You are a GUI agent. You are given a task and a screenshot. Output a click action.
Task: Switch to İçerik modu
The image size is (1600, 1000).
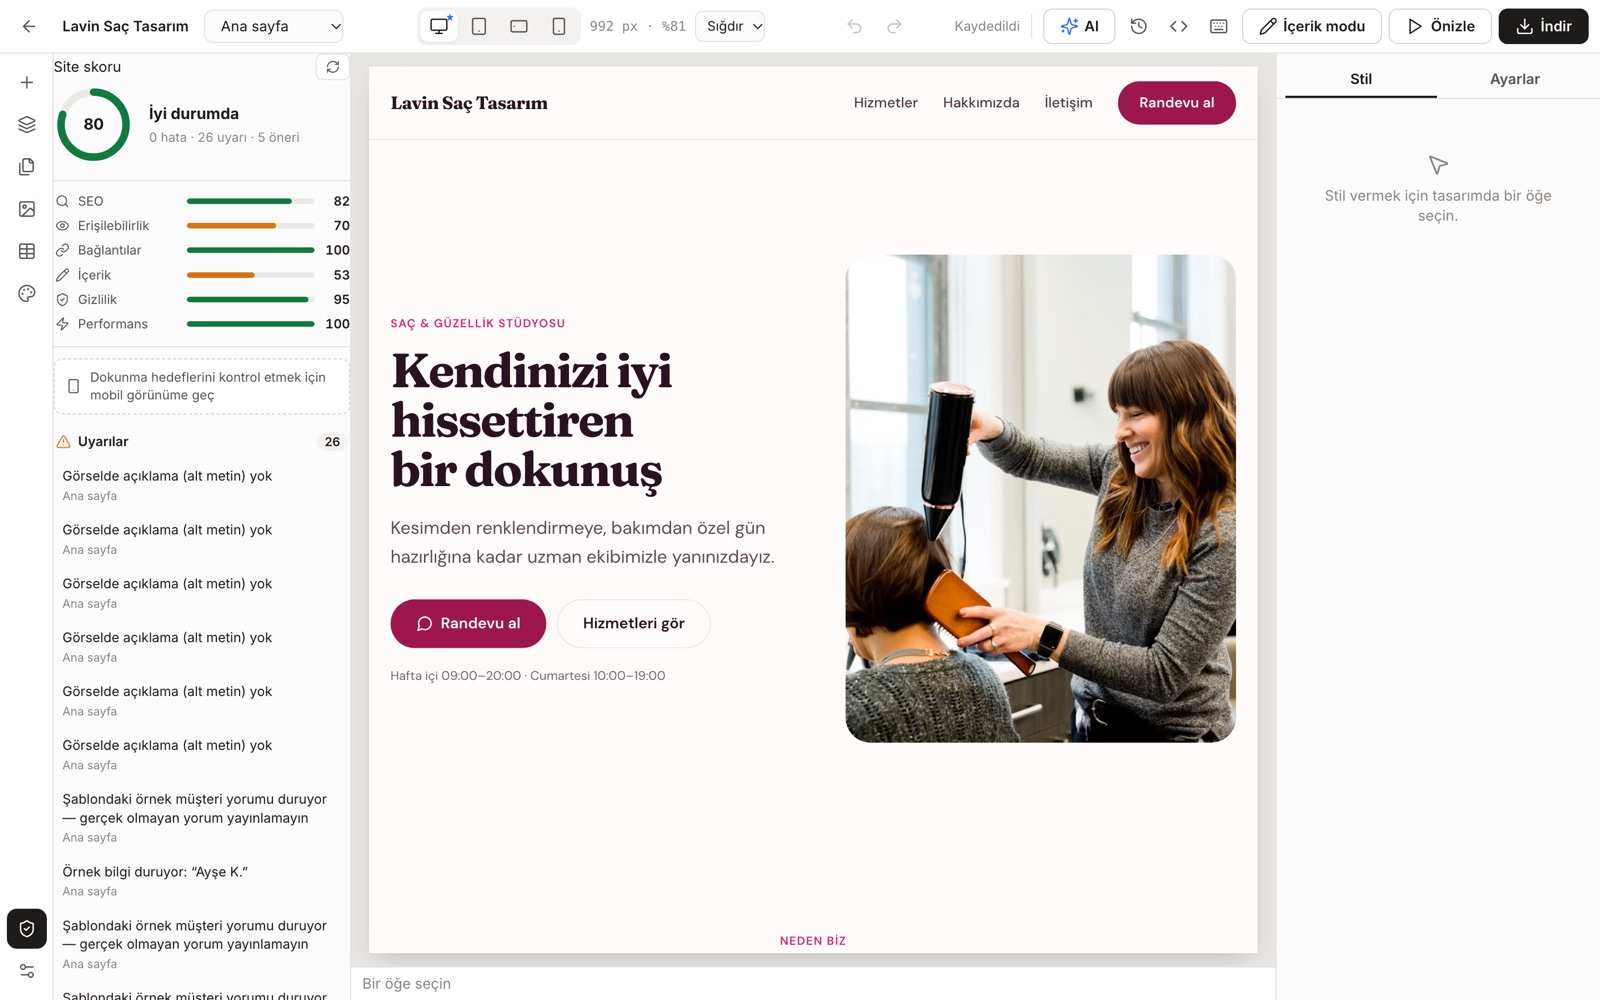1312,26
